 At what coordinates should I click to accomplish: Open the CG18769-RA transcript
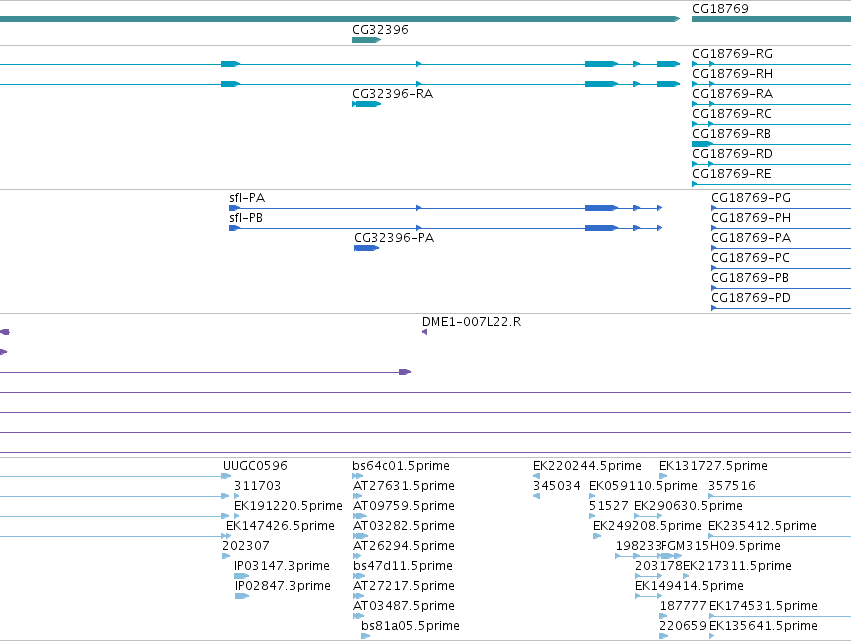click(732, 94)
